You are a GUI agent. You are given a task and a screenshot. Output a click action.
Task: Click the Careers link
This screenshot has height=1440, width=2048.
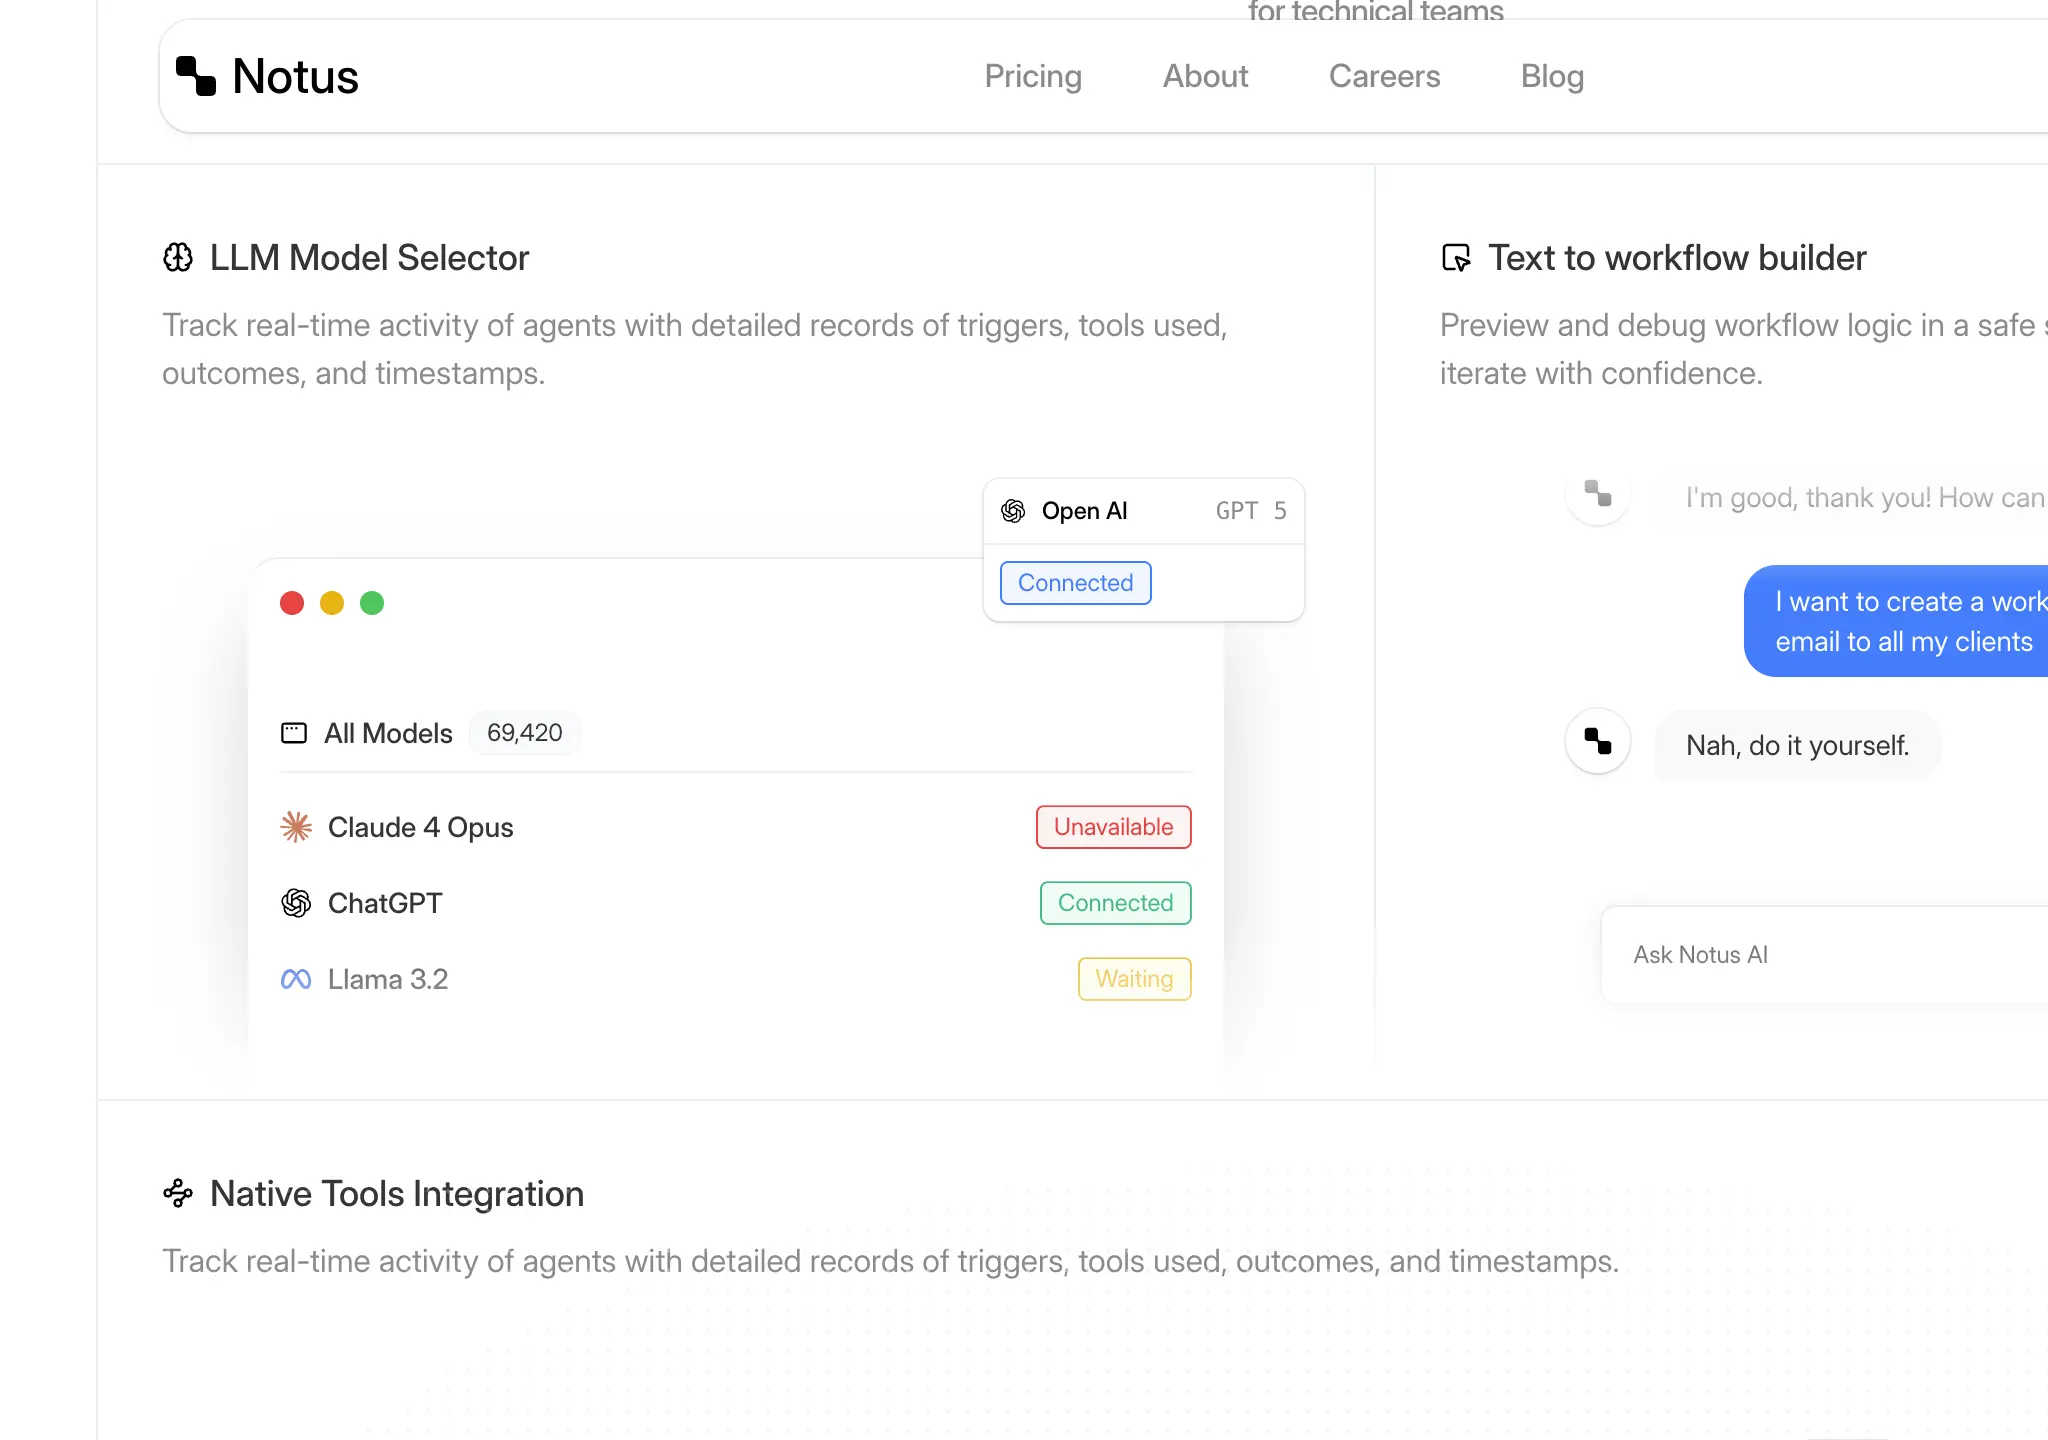tap(1384, 76)
